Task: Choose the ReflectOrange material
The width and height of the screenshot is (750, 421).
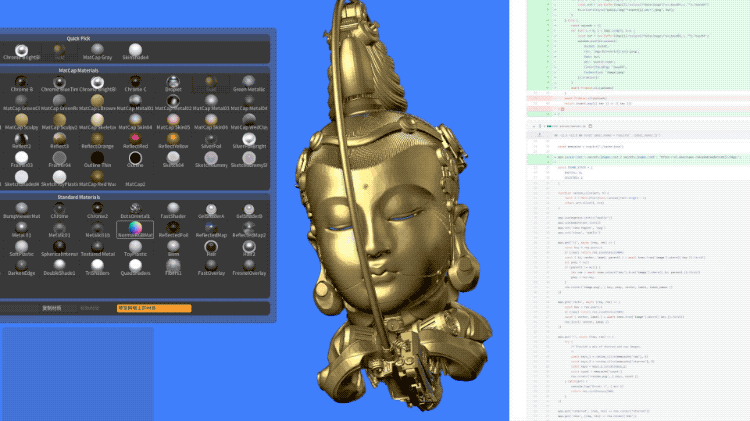Action: [x=97, y=141]
